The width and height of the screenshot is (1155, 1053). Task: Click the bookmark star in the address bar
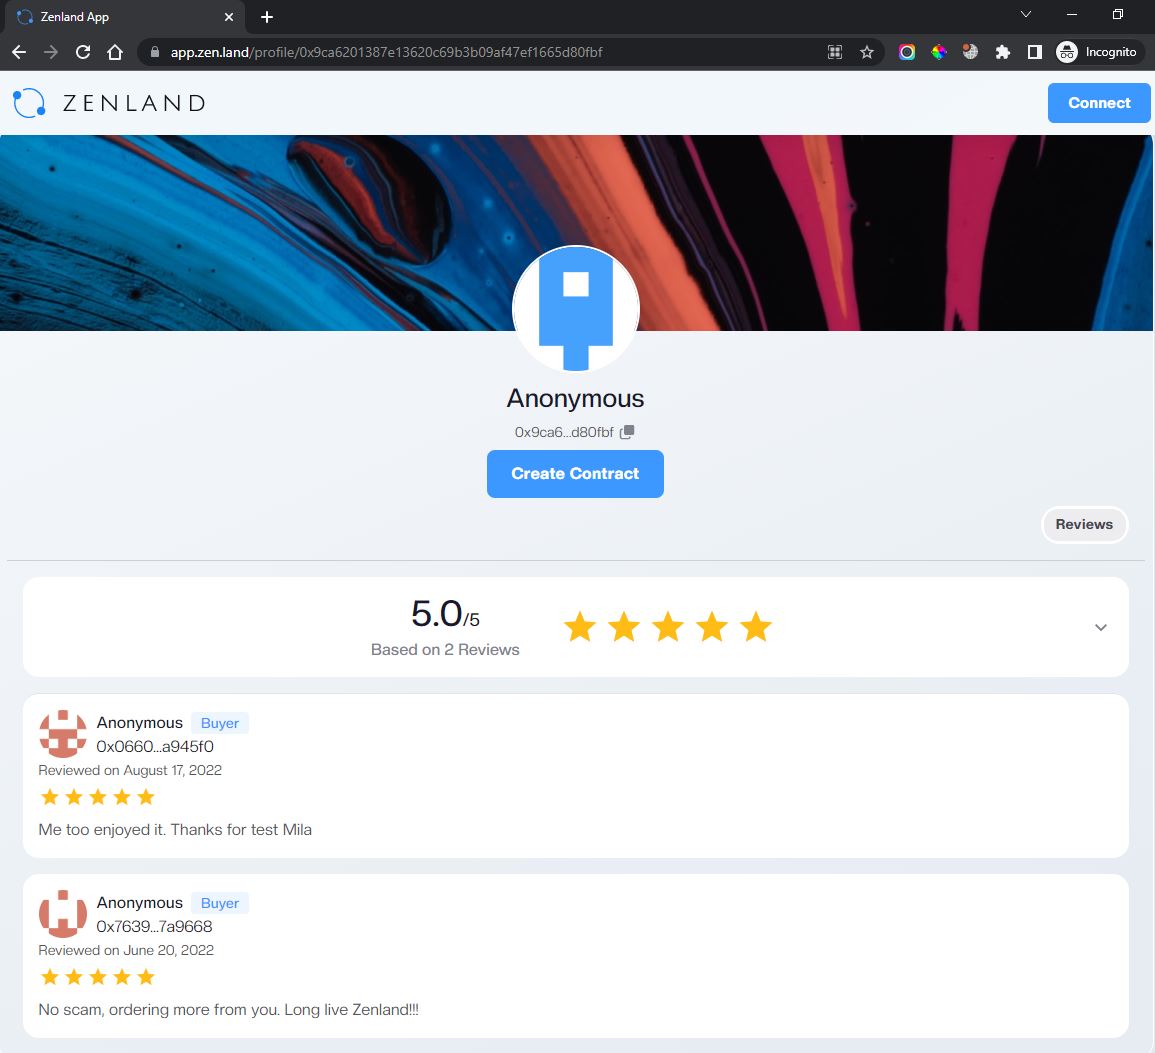click(x=866, y=52)
